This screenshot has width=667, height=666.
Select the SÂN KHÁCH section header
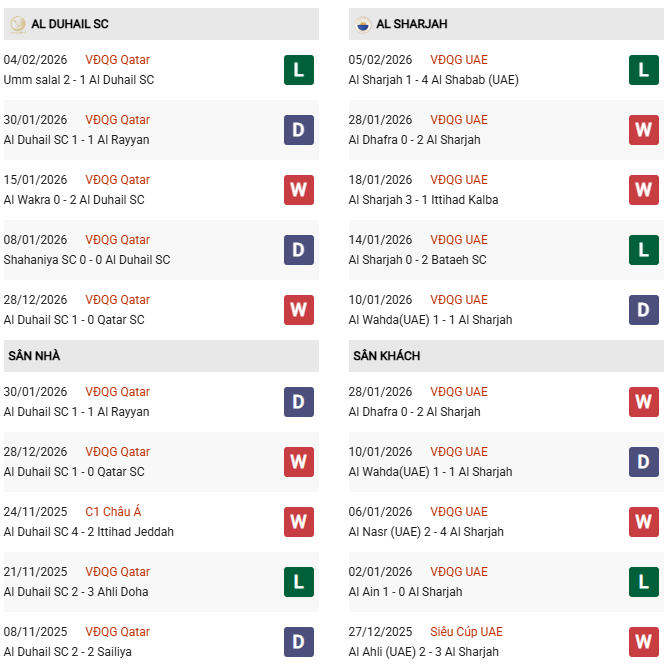coord(386,356)
